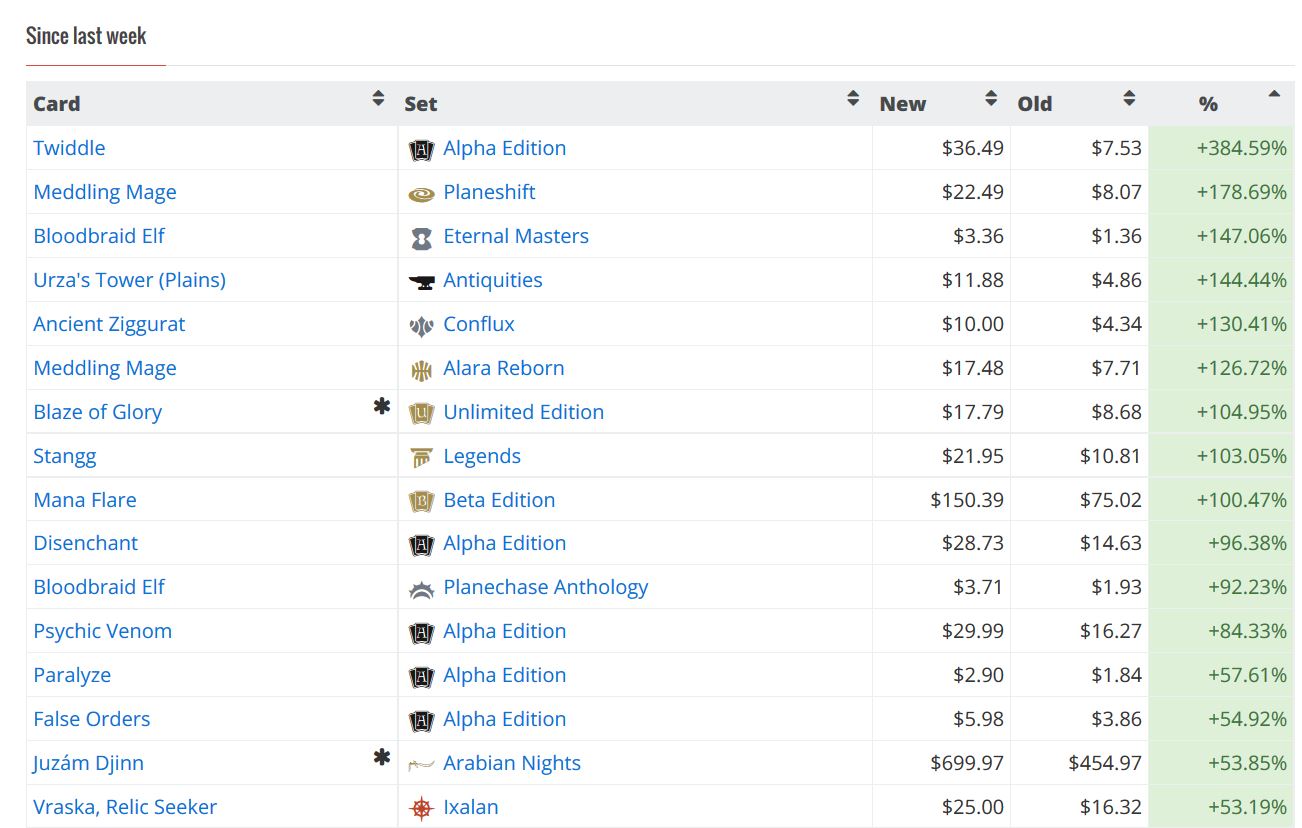Image resolution: width=1302 pixels, height=828 pixels.
Task: Click the Planeshift set symbol icon
Action: point(421,193)
